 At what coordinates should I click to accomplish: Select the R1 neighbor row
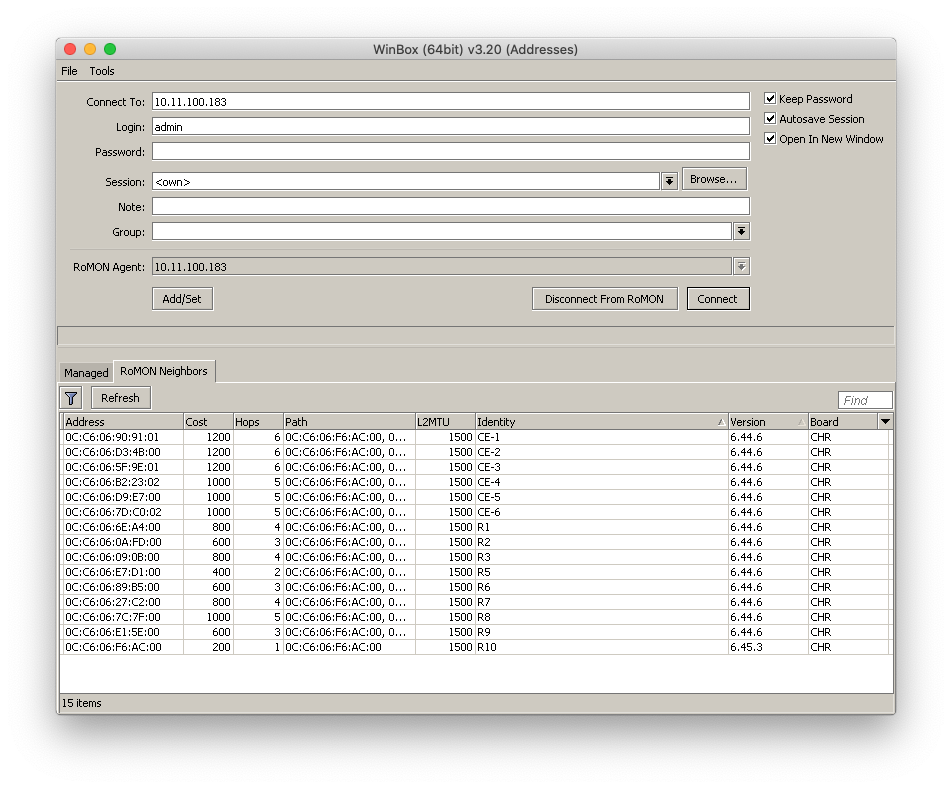(x=476, y=527)
